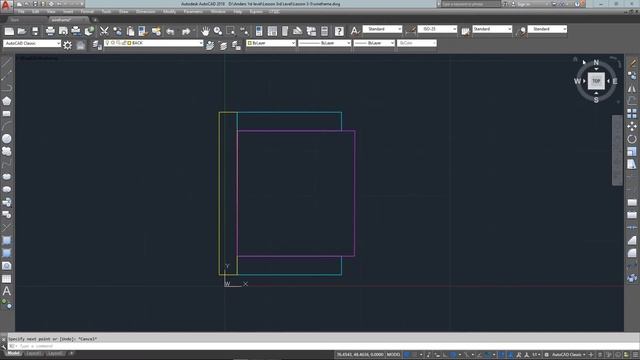Open the Layer Properties Manager icon
Screen dimensions: 640x360
coord(97,45)
